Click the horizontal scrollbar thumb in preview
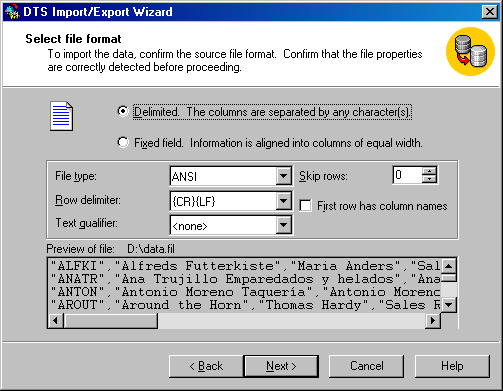The image size is (503, 391). pyautogui.click(x=110, y=320)
